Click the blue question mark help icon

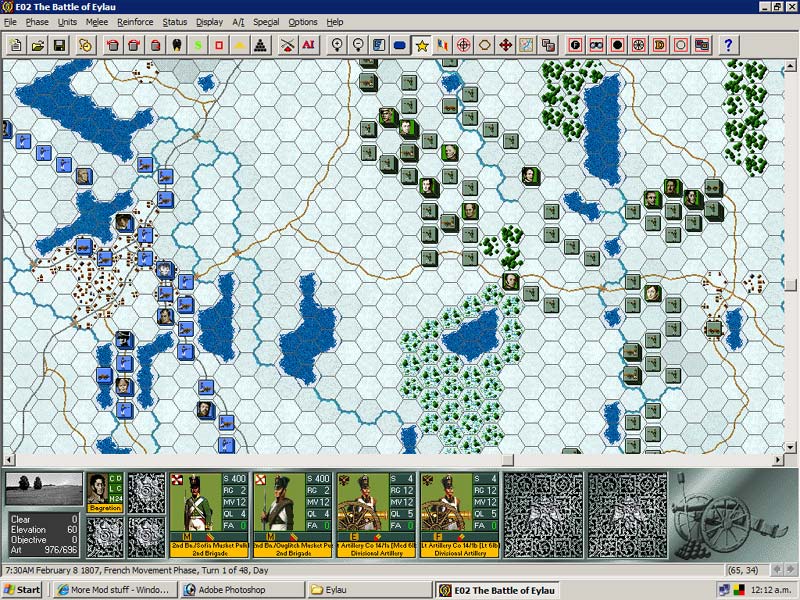click(728, 45)
